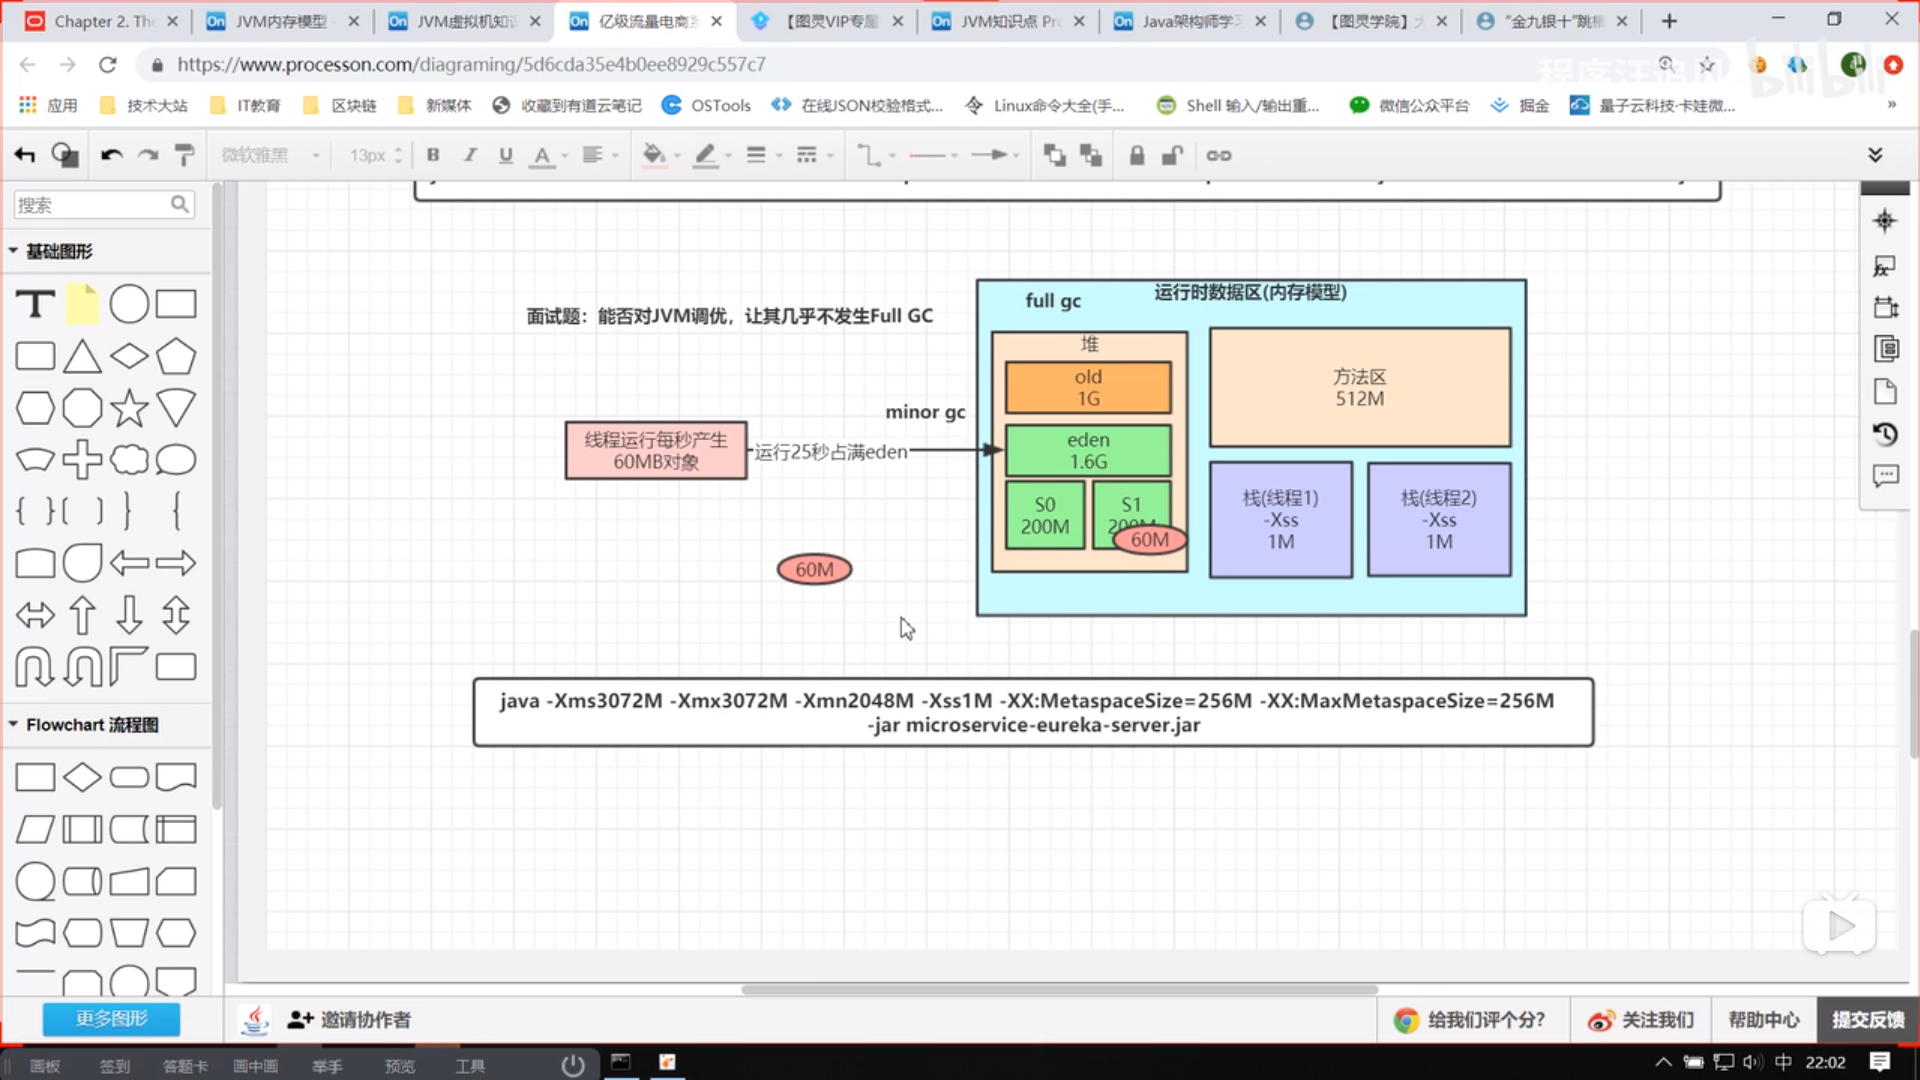Screen dimensions: 1920x1080
Task: Click the lock shape icon
Action: coord(1137,155)
